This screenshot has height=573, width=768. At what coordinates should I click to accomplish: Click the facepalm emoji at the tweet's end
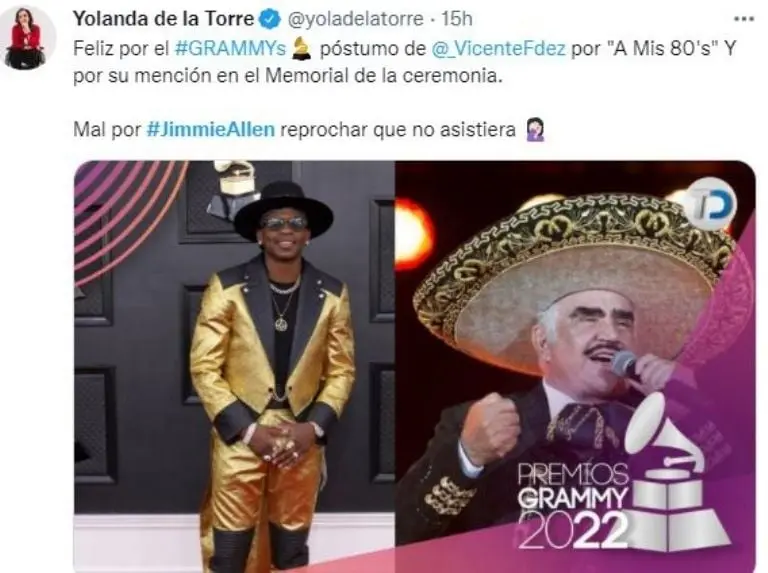coord(534,130)
